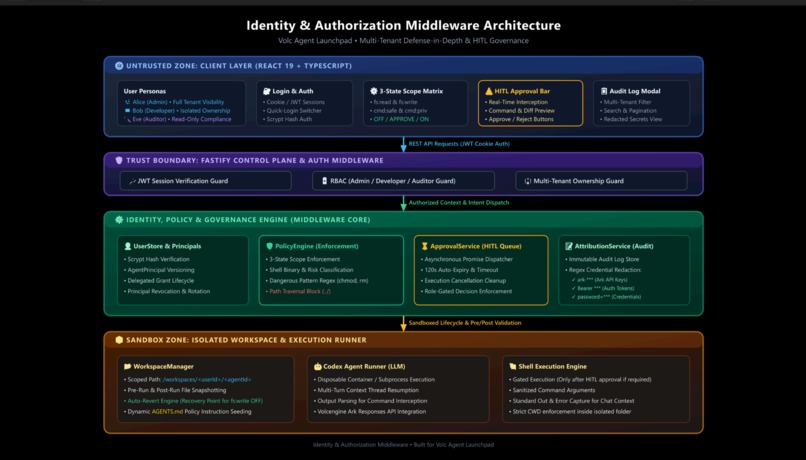Click the 'Full Tenant Visibility' text

point(198,102)
